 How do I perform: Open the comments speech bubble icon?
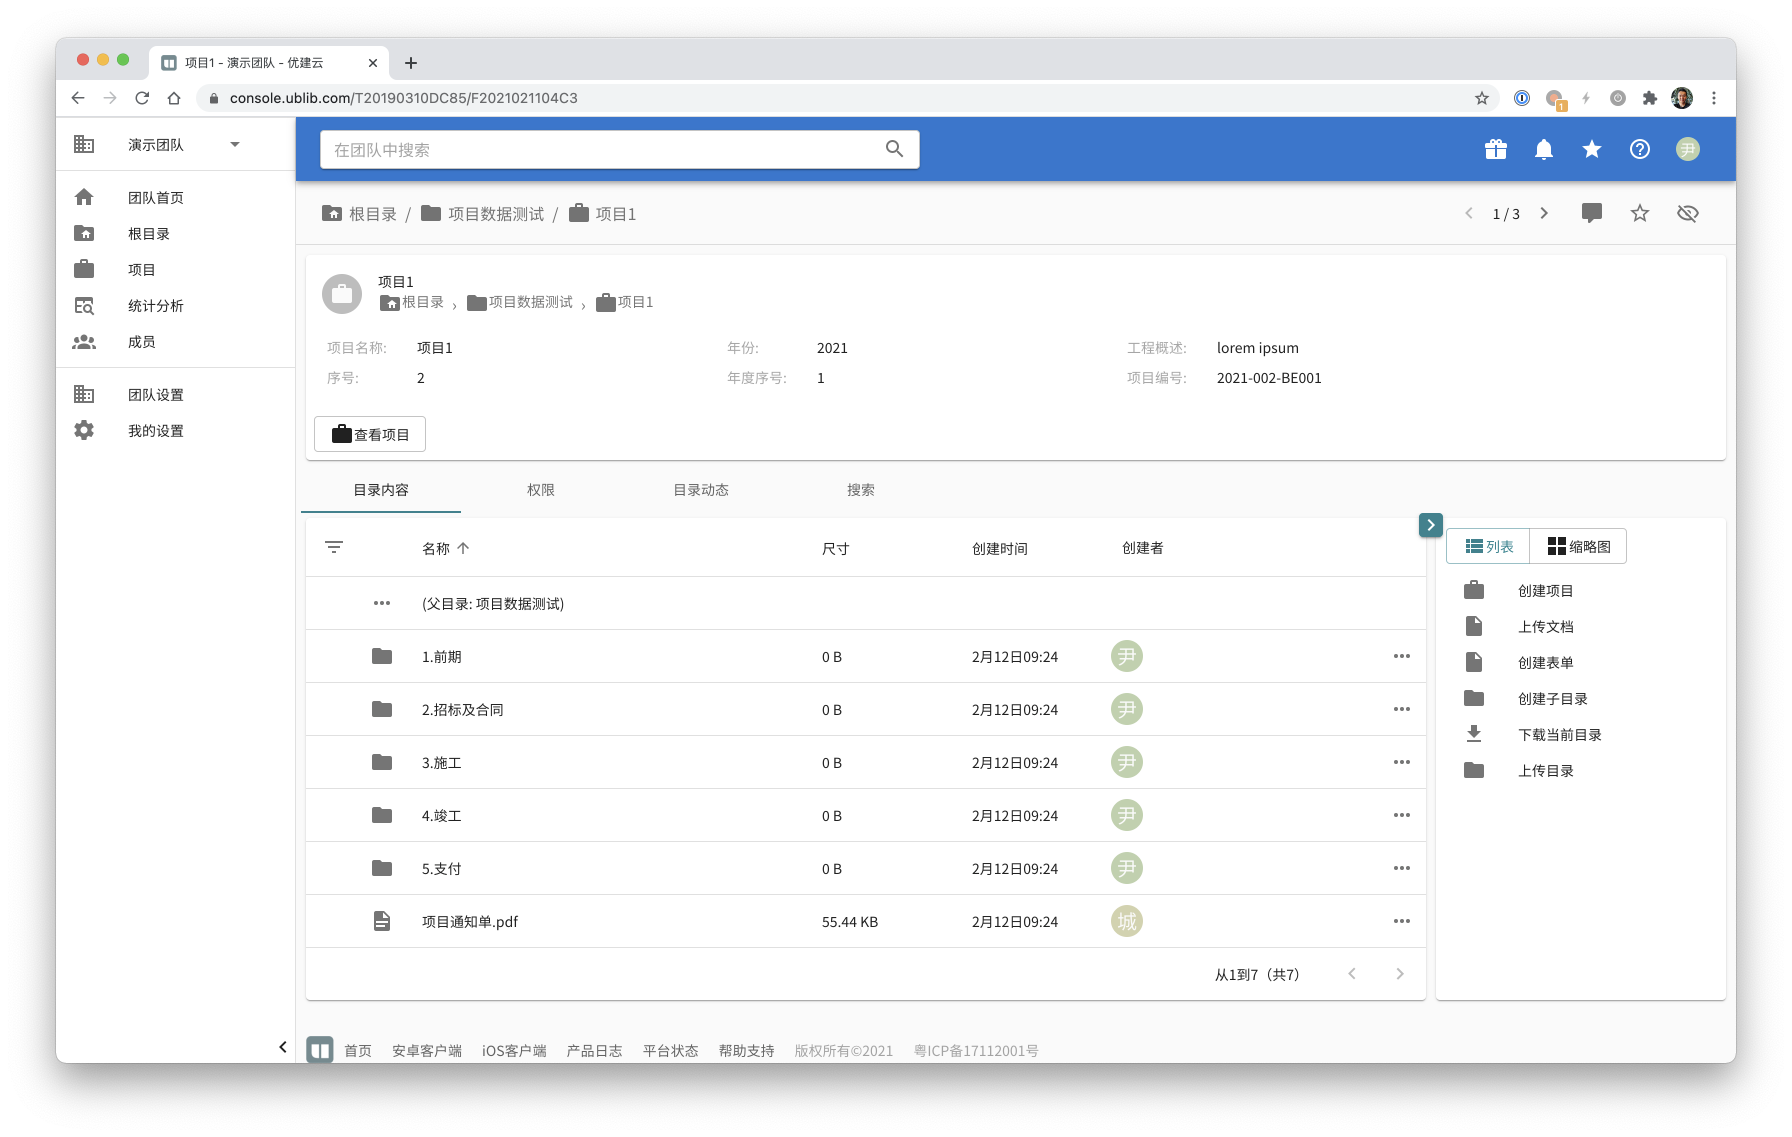pyautogui.click(x=1591, y=213)
